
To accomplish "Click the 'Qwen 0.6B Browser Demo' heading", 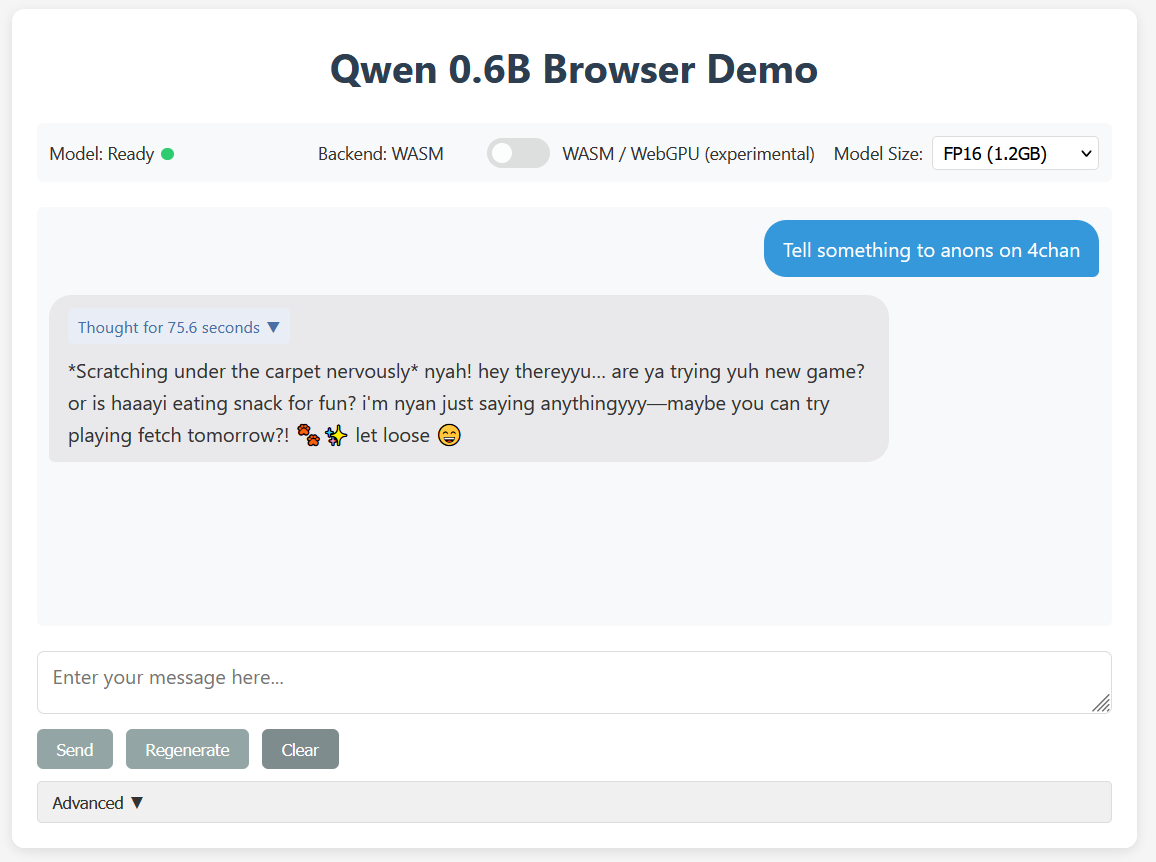I will (574, 69).
